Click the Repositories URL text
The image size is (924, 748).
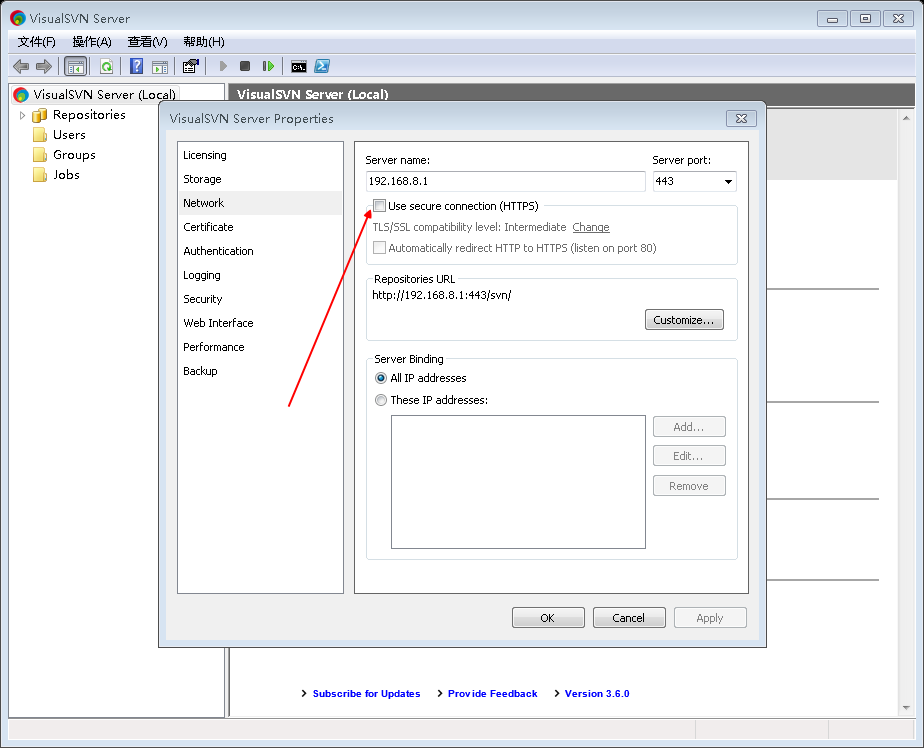441,295
